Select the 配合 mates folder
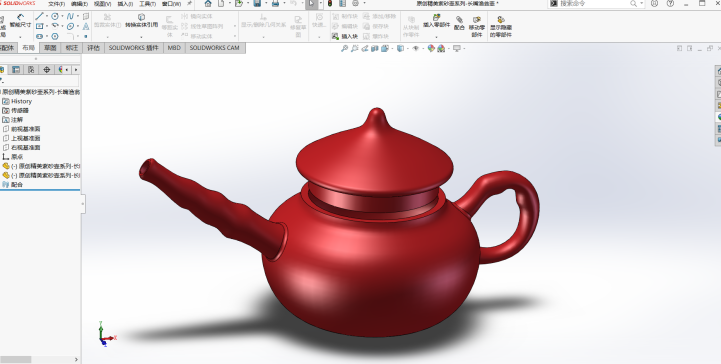721x364 pixels. click(x=12, y=184)
